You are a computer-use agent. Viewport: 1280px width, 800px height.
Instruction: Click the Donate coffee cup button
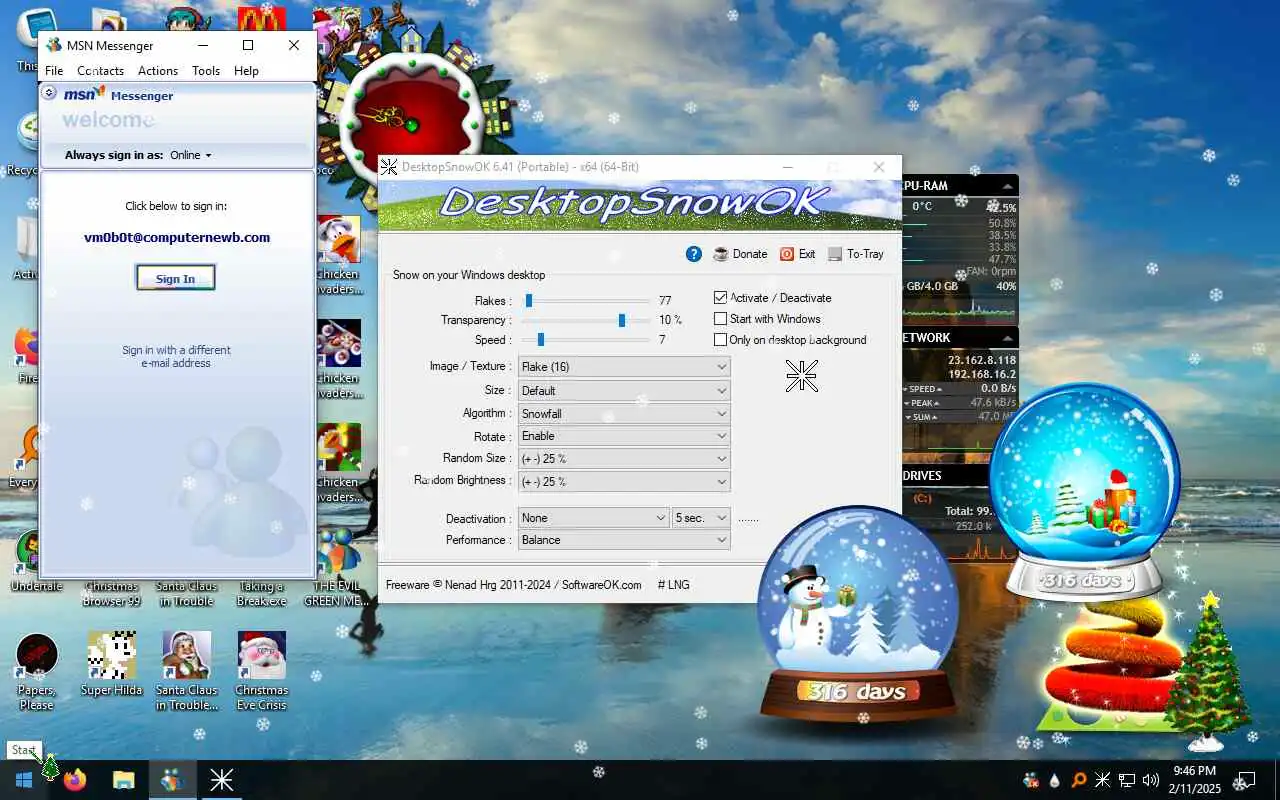[x=740, y=254]
